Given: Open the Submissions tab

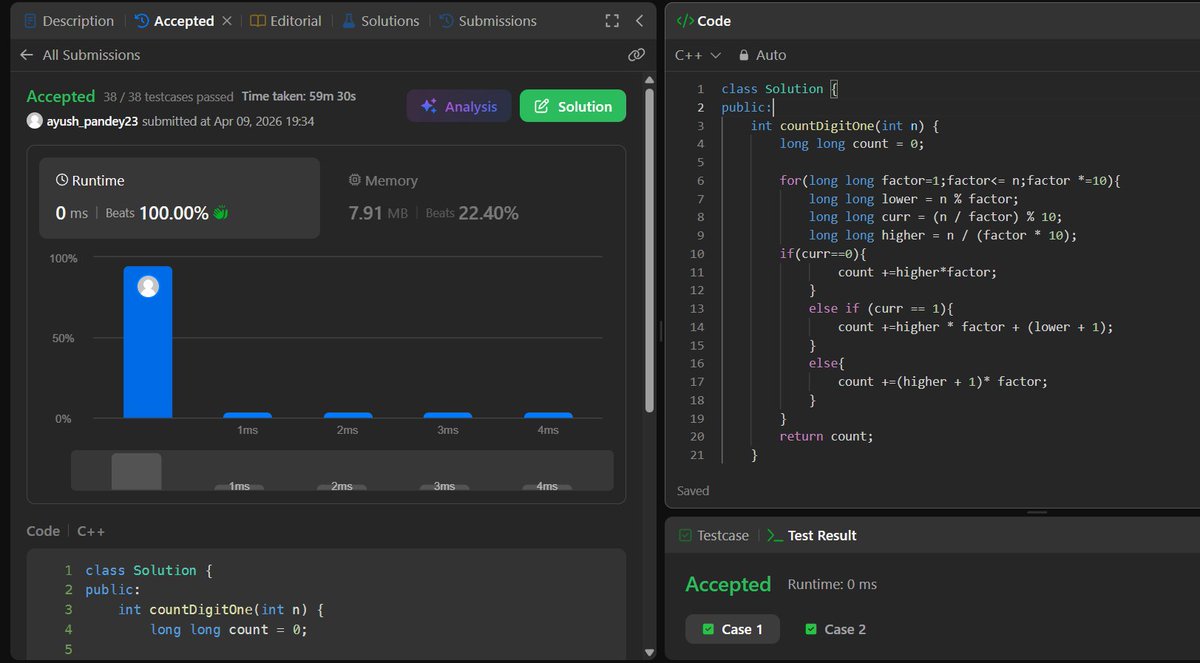Looking at the screenshot, I should (487, 21).
